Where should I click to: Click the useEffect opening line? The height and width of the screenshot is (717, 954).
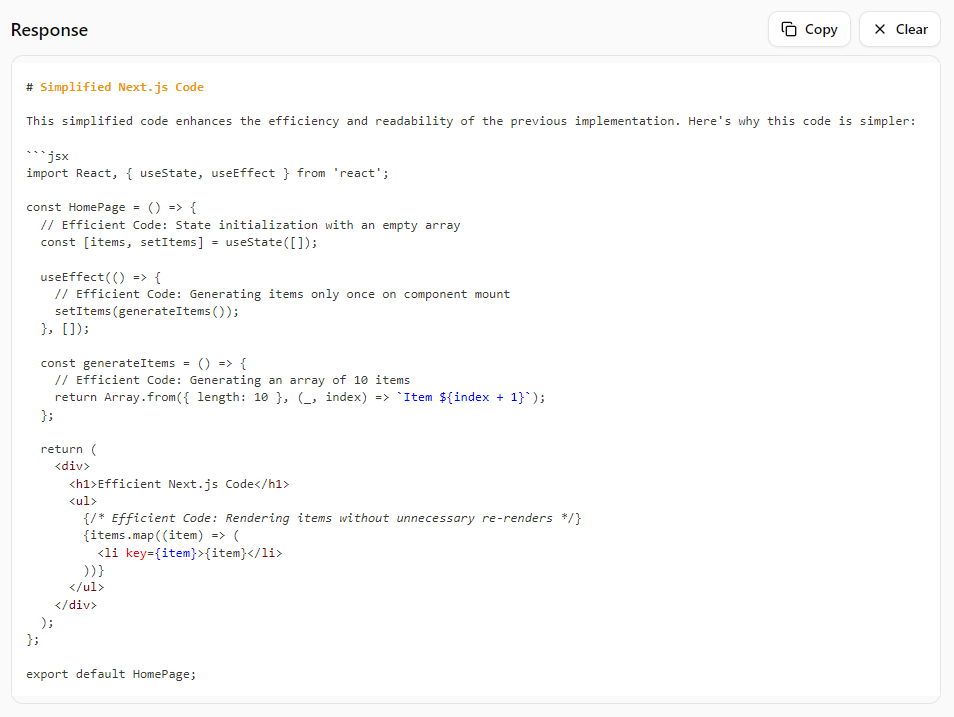click(x=100, y=277)
